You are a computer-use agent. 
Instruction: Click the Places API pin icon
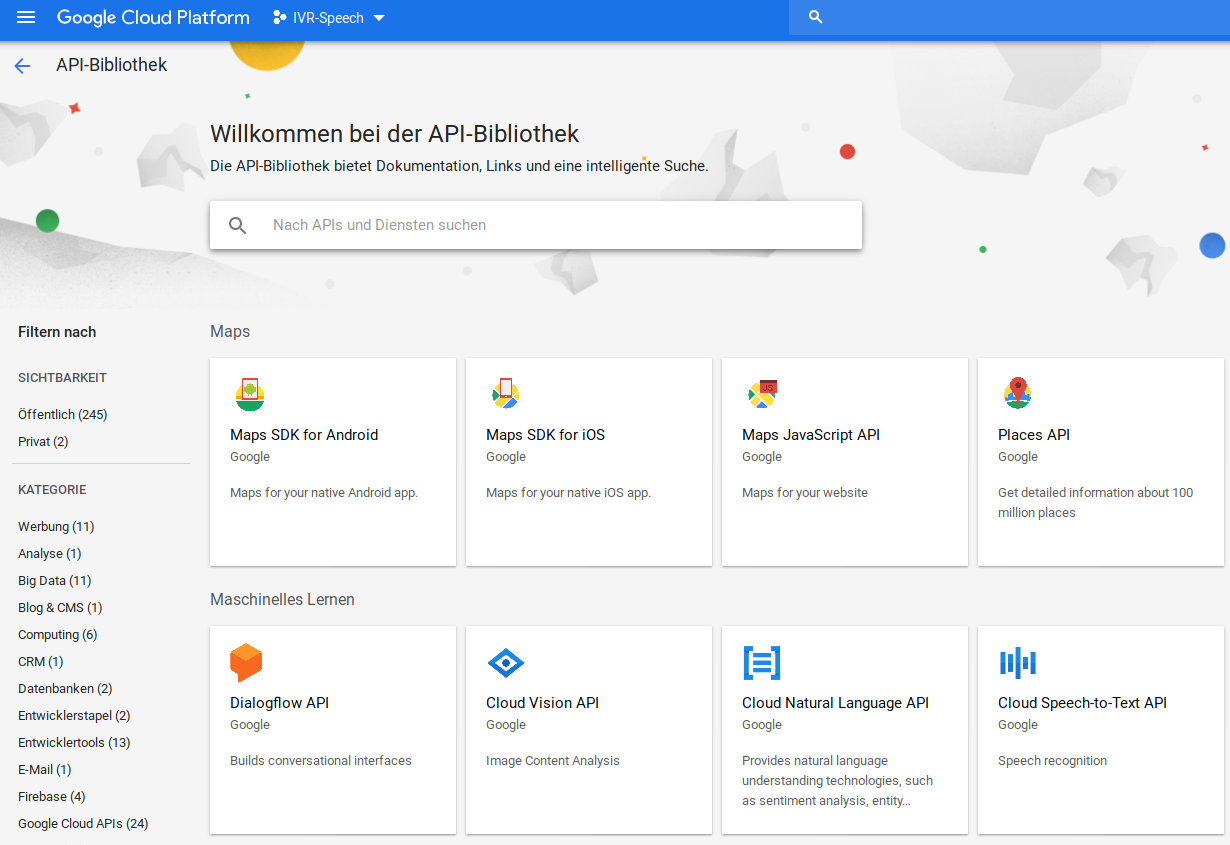click(1017, 393)
